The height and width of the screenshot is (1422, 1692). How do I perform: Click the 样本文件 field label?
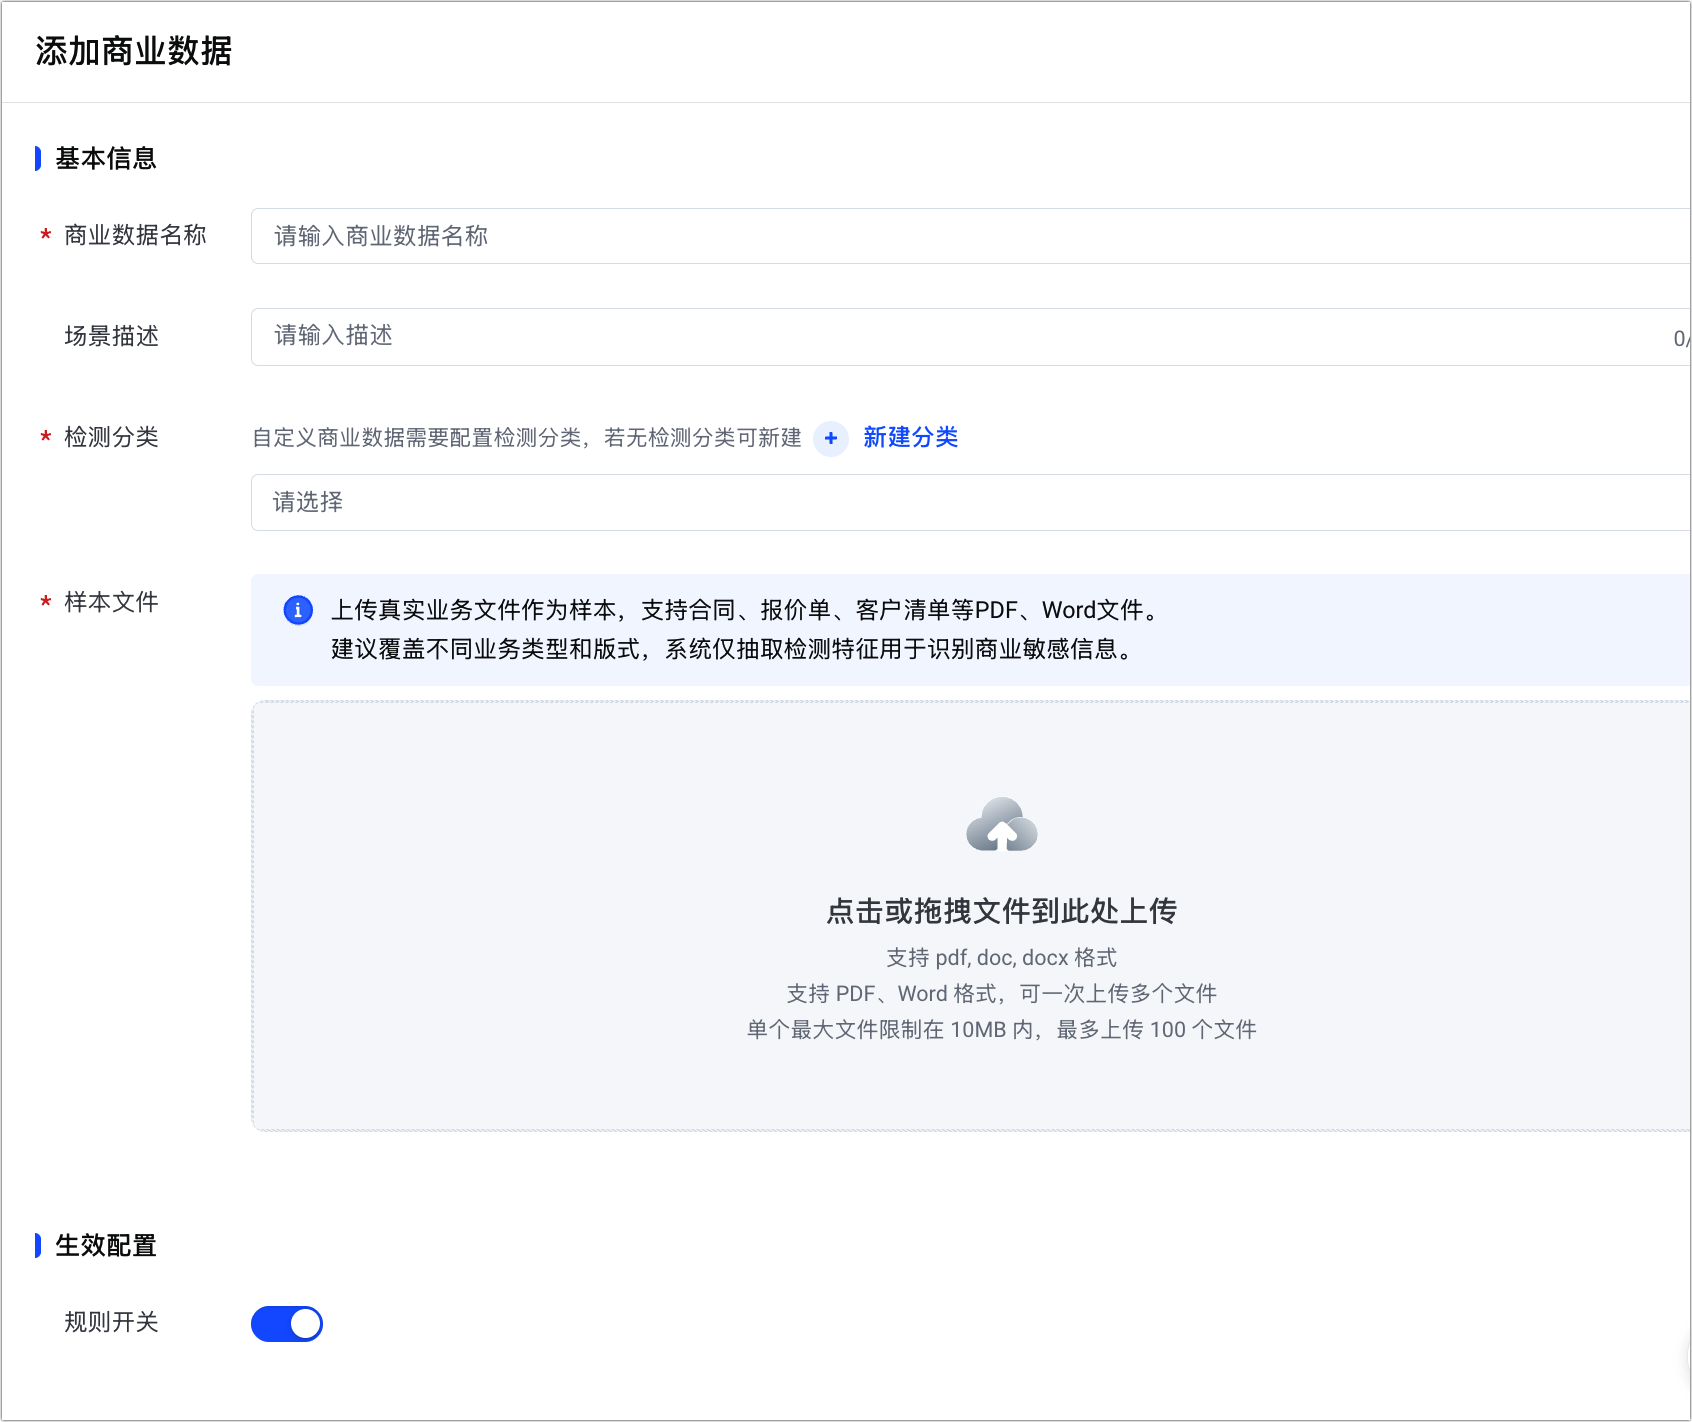[111, 602]
